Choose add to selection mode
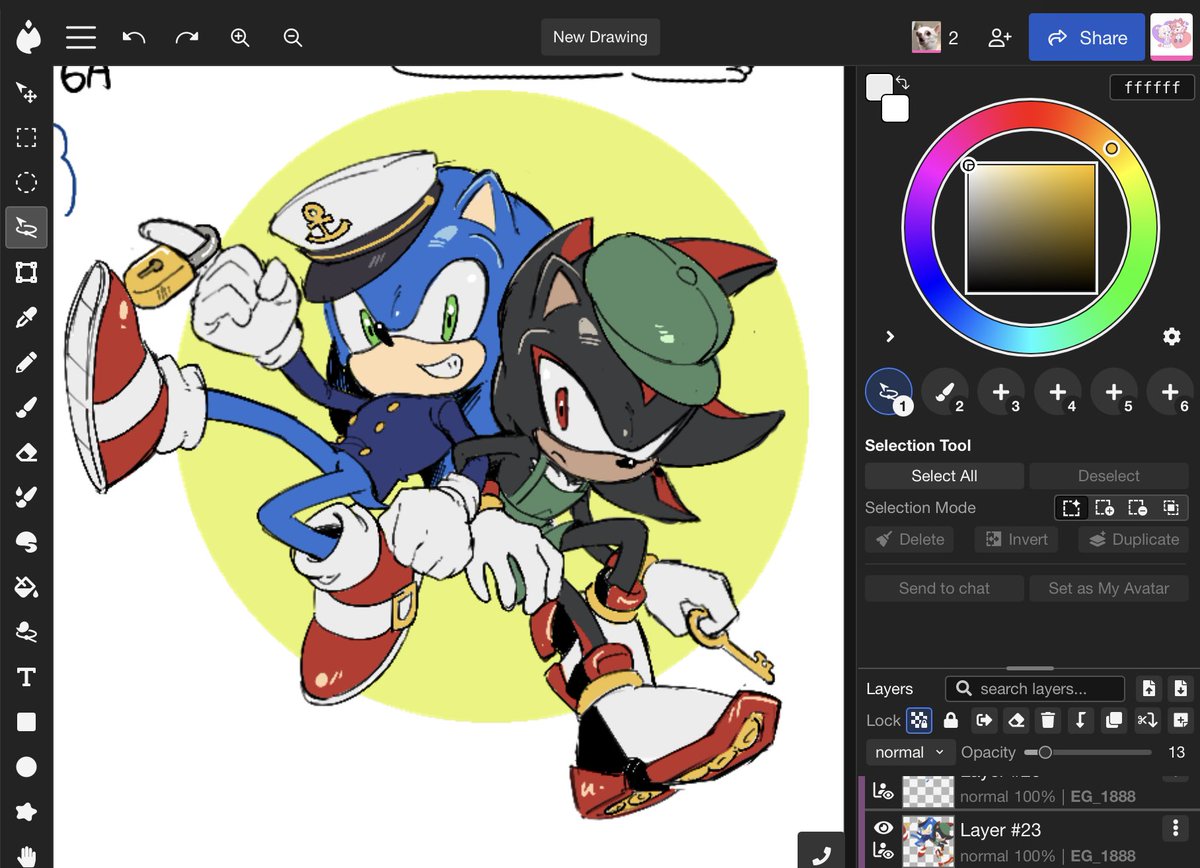Viewport: 1200px width, 868px height. point(1104,508)
